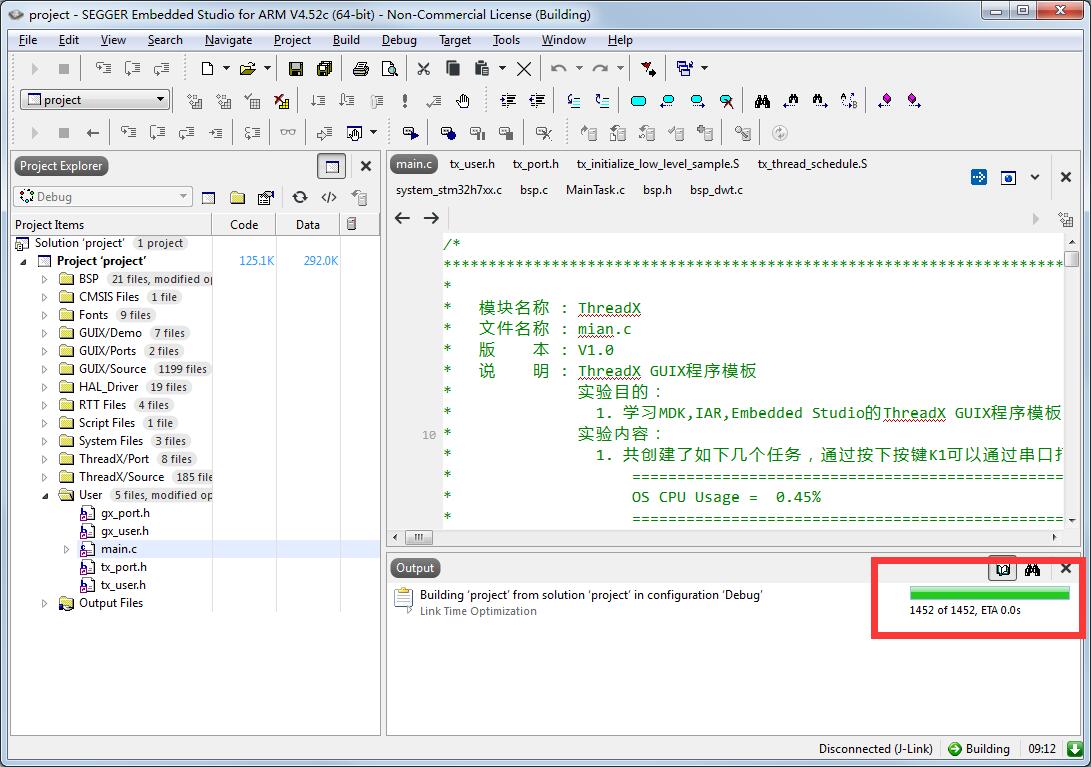1091x767 pixels.
Task: Click the New File icon
Action: coord(207,68)
